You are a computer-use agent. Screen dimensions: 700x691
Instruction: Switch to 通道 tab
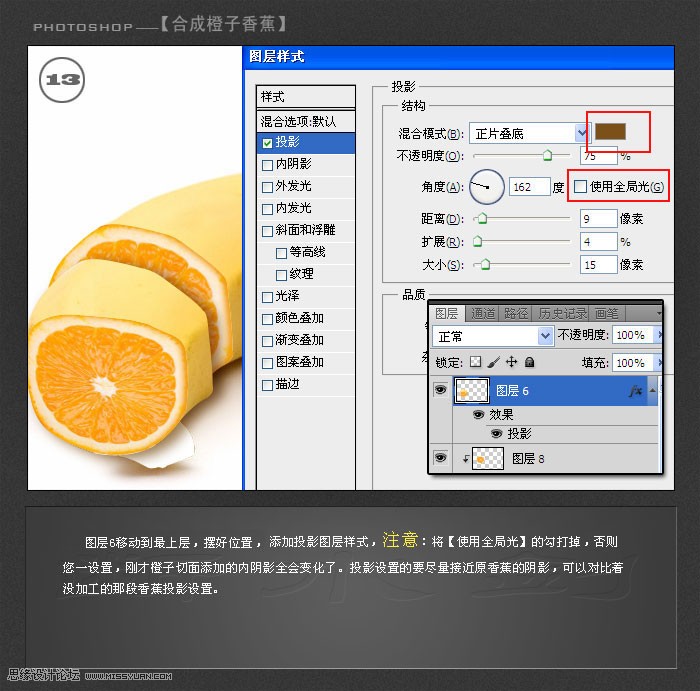(483, 313)
